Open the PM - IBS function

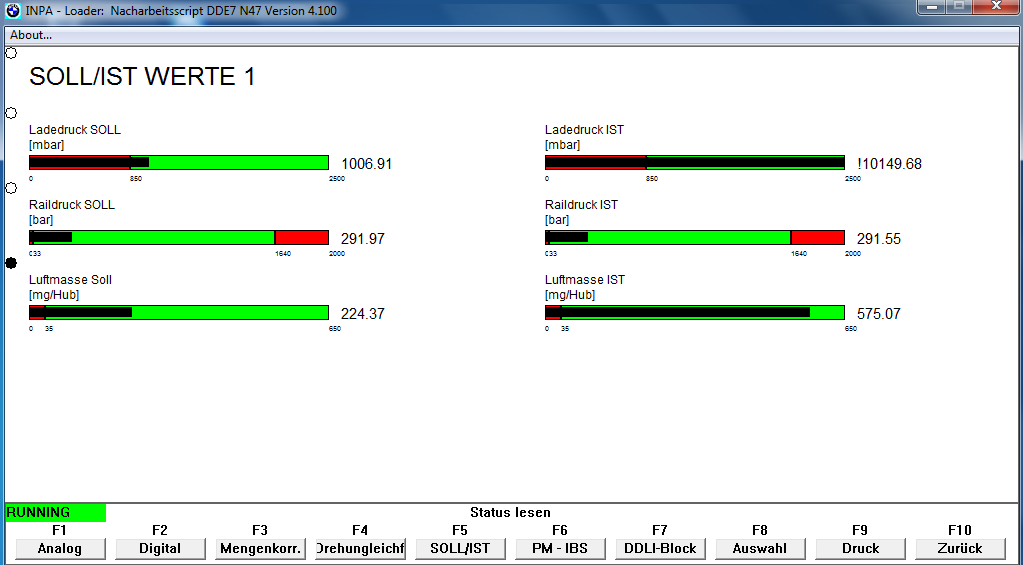click(x=560, y=548)
